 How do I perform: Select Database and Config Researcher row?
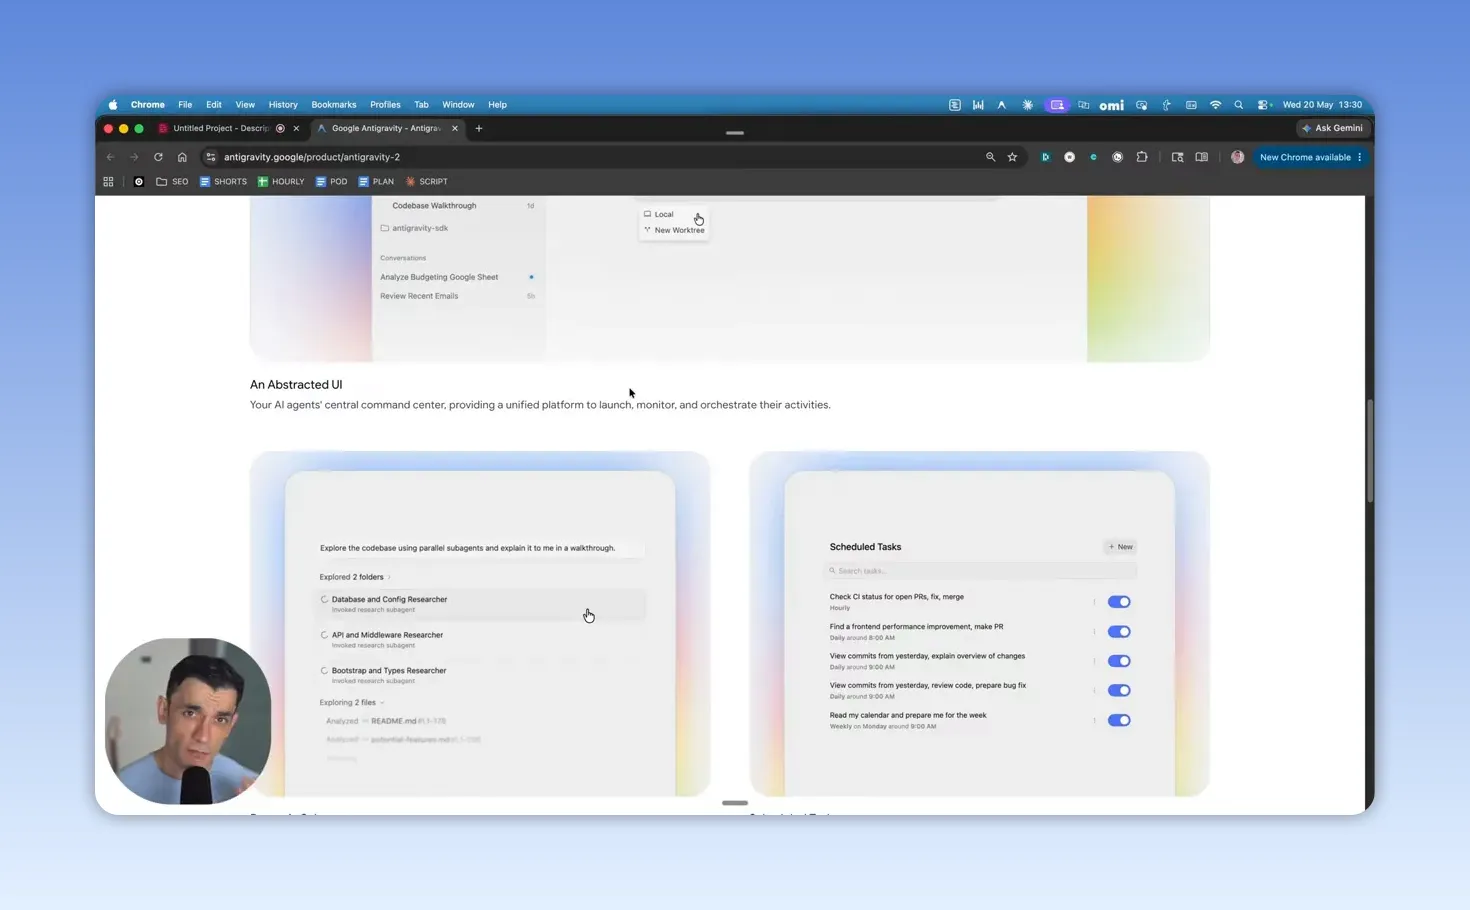pyautogui.click(x=480, y=603)
